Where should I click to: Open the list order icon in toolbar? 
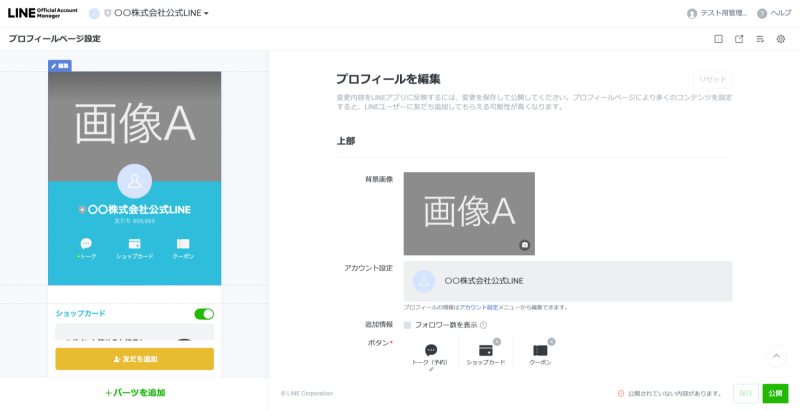click(760, 39)
